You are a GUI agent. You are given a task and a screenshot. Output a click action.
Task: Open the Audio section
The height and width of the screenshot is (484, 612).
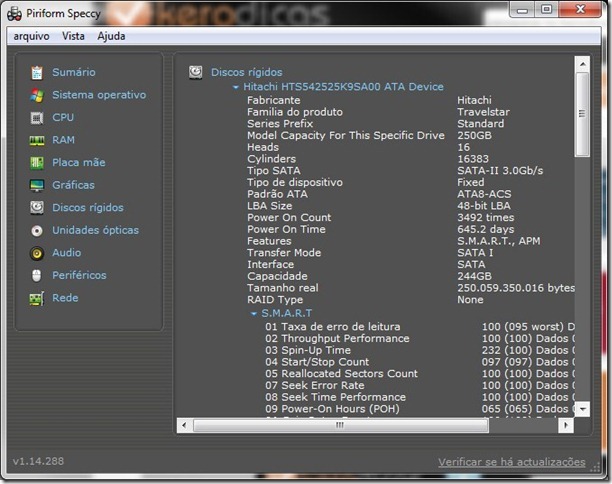click(x=67, y=253)
